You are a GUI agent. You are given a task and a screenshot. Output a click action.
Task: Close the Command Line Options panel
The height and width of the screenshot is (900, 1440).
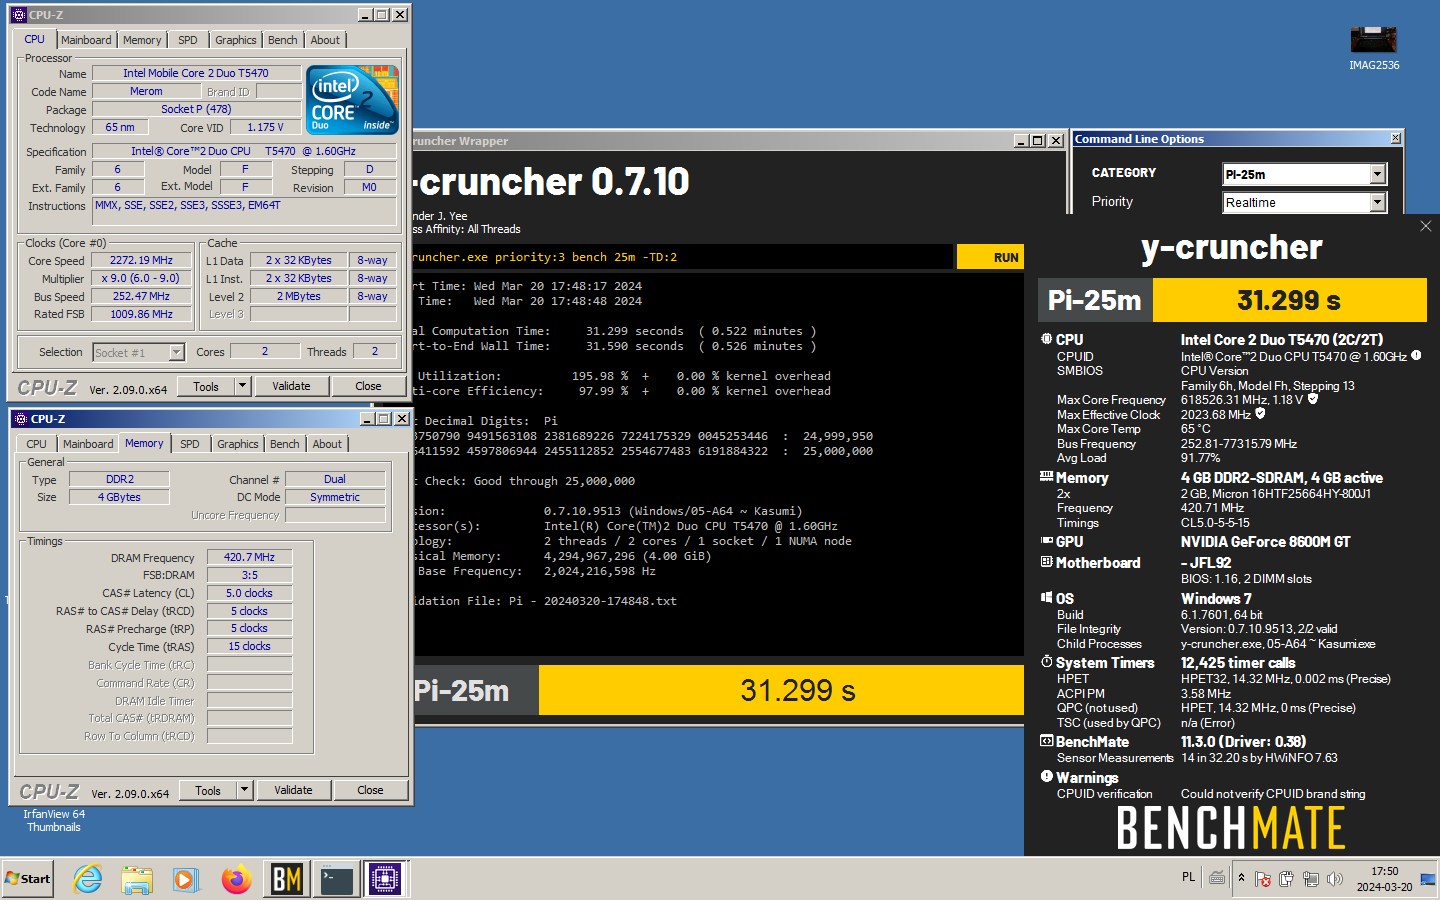[x=1396, y=138]
